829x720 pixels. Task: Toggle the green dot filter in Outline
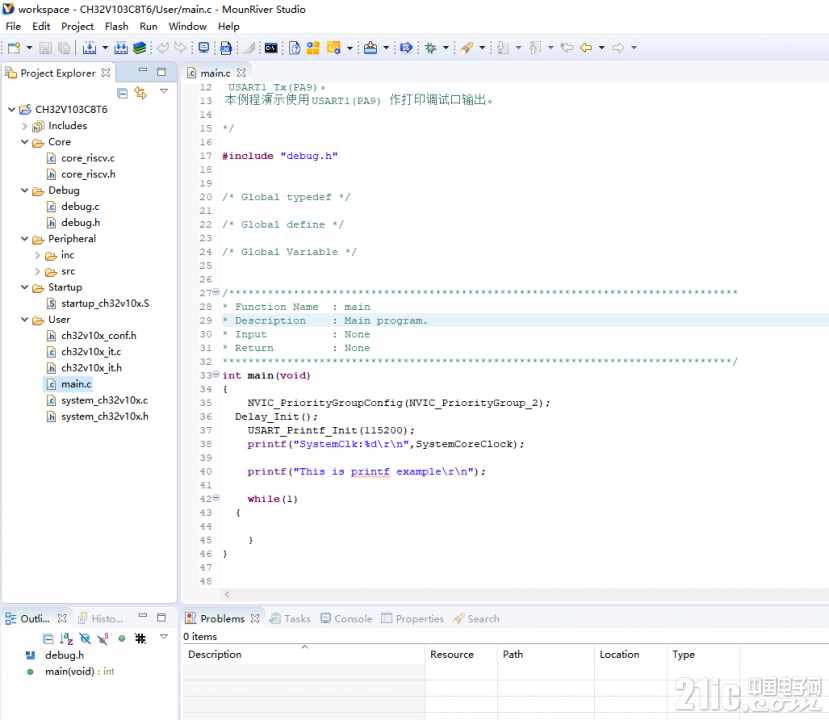point(122,639)
